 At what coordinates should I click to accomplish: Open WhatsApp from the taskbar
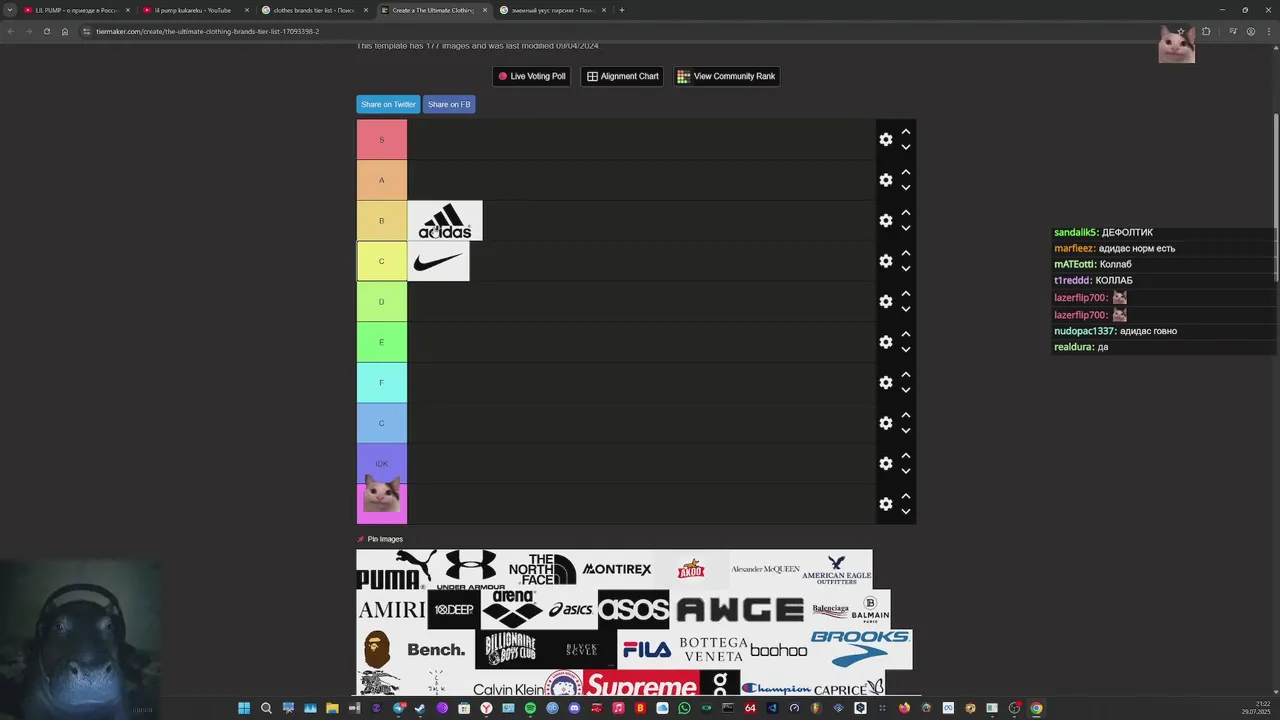[x=684, y=708]
